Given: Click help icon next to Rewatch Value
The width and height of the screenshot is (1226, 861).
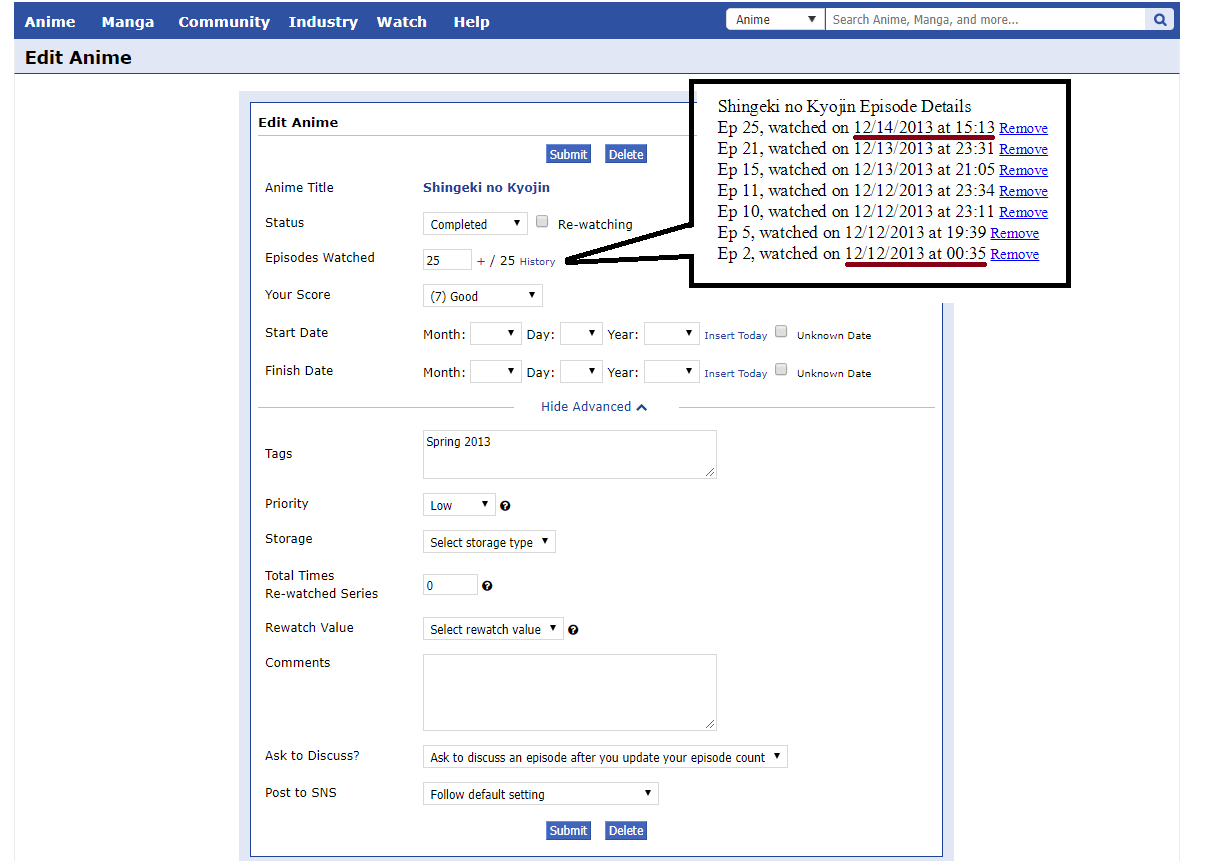Looking at the screenshot, I should pyautogui.click(x=573, y=630).
